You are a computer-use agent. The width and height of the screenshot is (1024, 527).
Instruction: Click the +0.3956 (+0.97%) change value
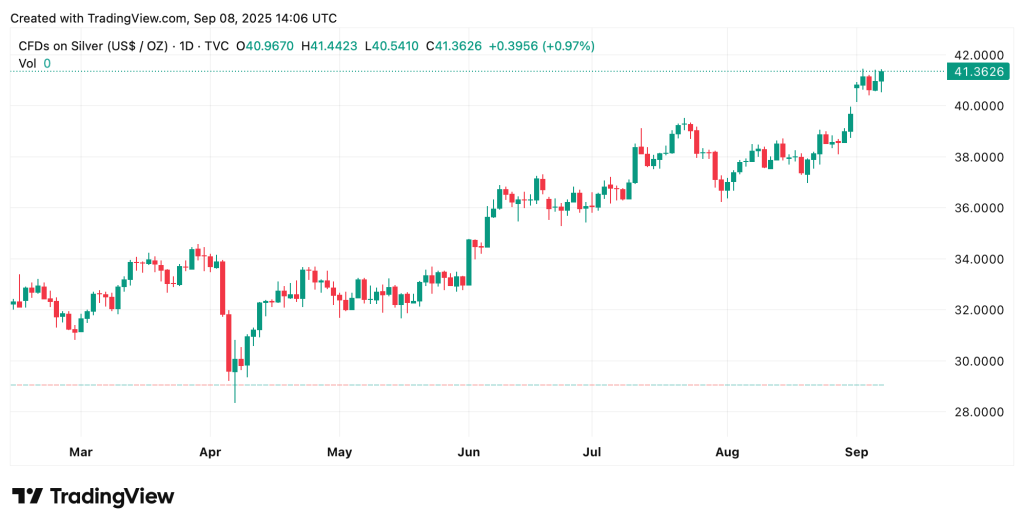pyautogui.click(x=545, y=46)
